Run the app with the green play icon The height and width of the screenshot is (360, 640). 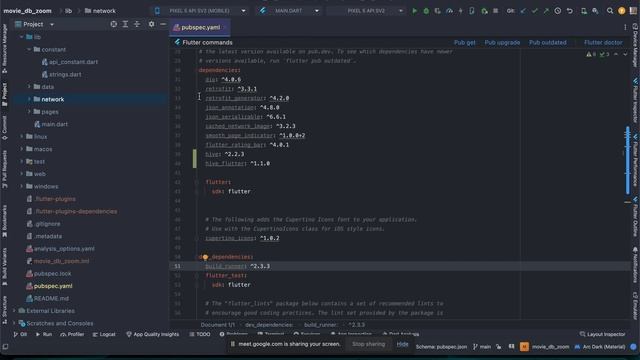point(414,11)
